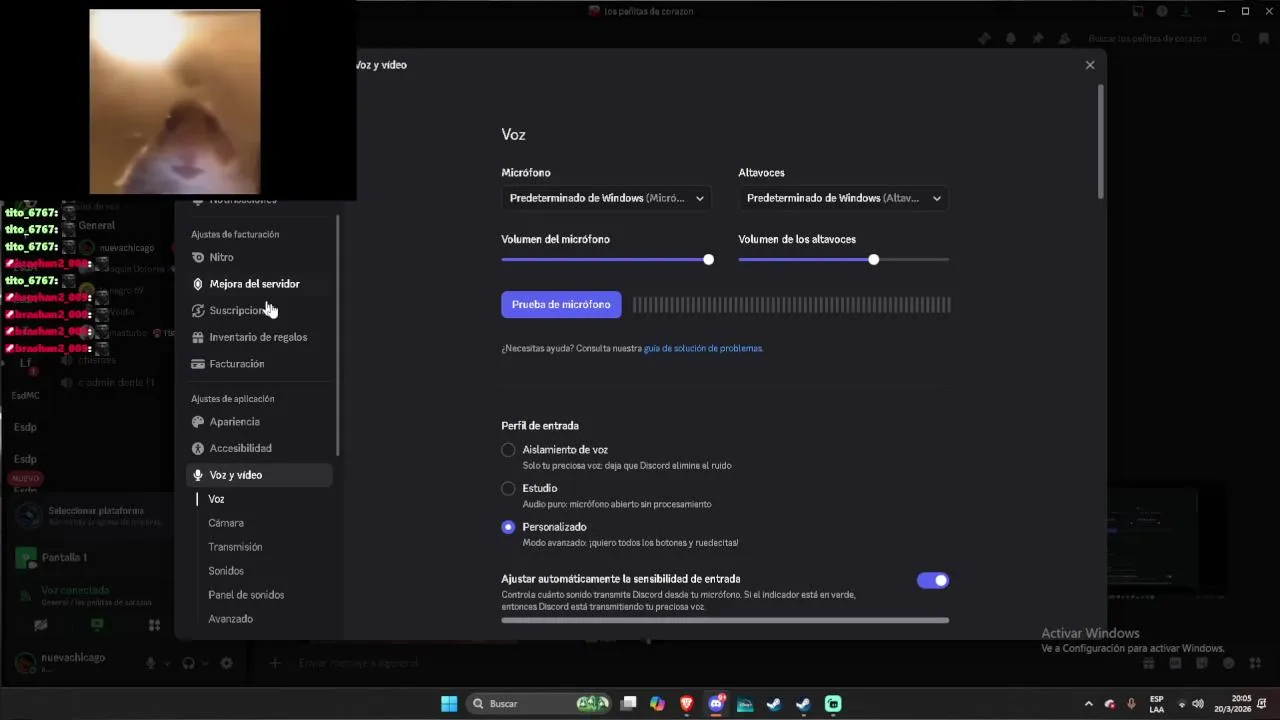Click the tray microphone-in-use icon
Image resolution: width=1280 pixels, height=720 pixels.
tap(1131, 704)
